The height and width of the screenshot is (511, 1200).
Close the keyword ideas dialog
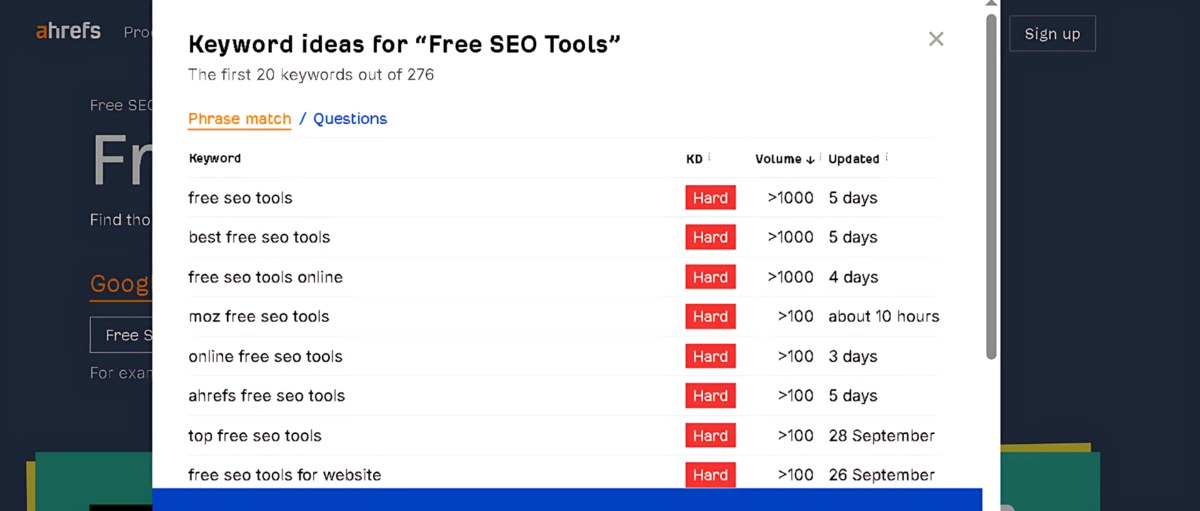point(936,39)
